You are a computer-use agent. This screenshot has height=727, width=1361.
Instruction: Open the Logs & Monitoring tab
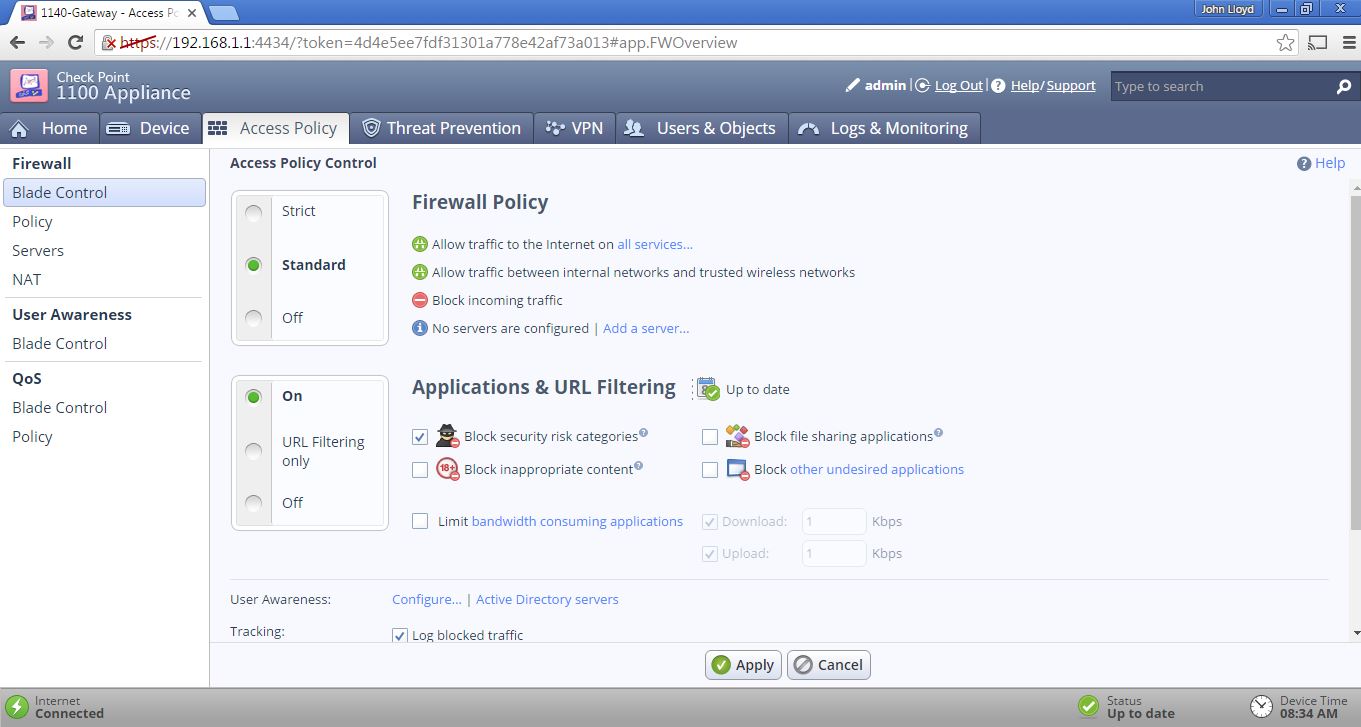[x=884, y=128]
